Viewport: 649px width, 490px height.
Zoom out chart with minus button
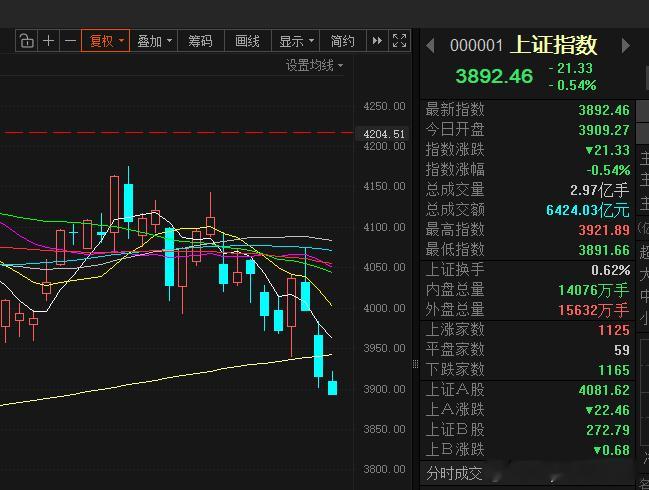pyautogui.click(x=70, y=41)
